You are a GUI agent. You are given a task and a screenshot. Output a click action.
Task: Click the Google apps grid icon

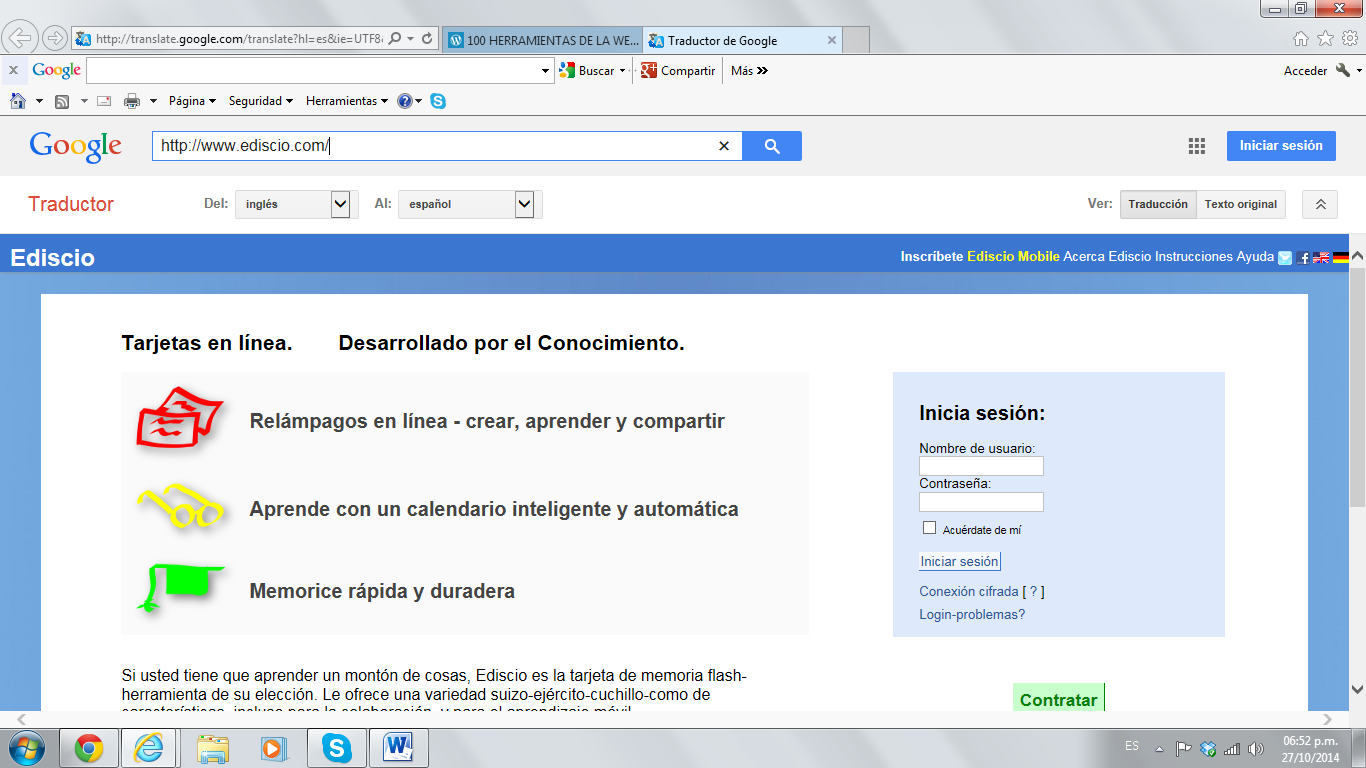point(1196,146)
